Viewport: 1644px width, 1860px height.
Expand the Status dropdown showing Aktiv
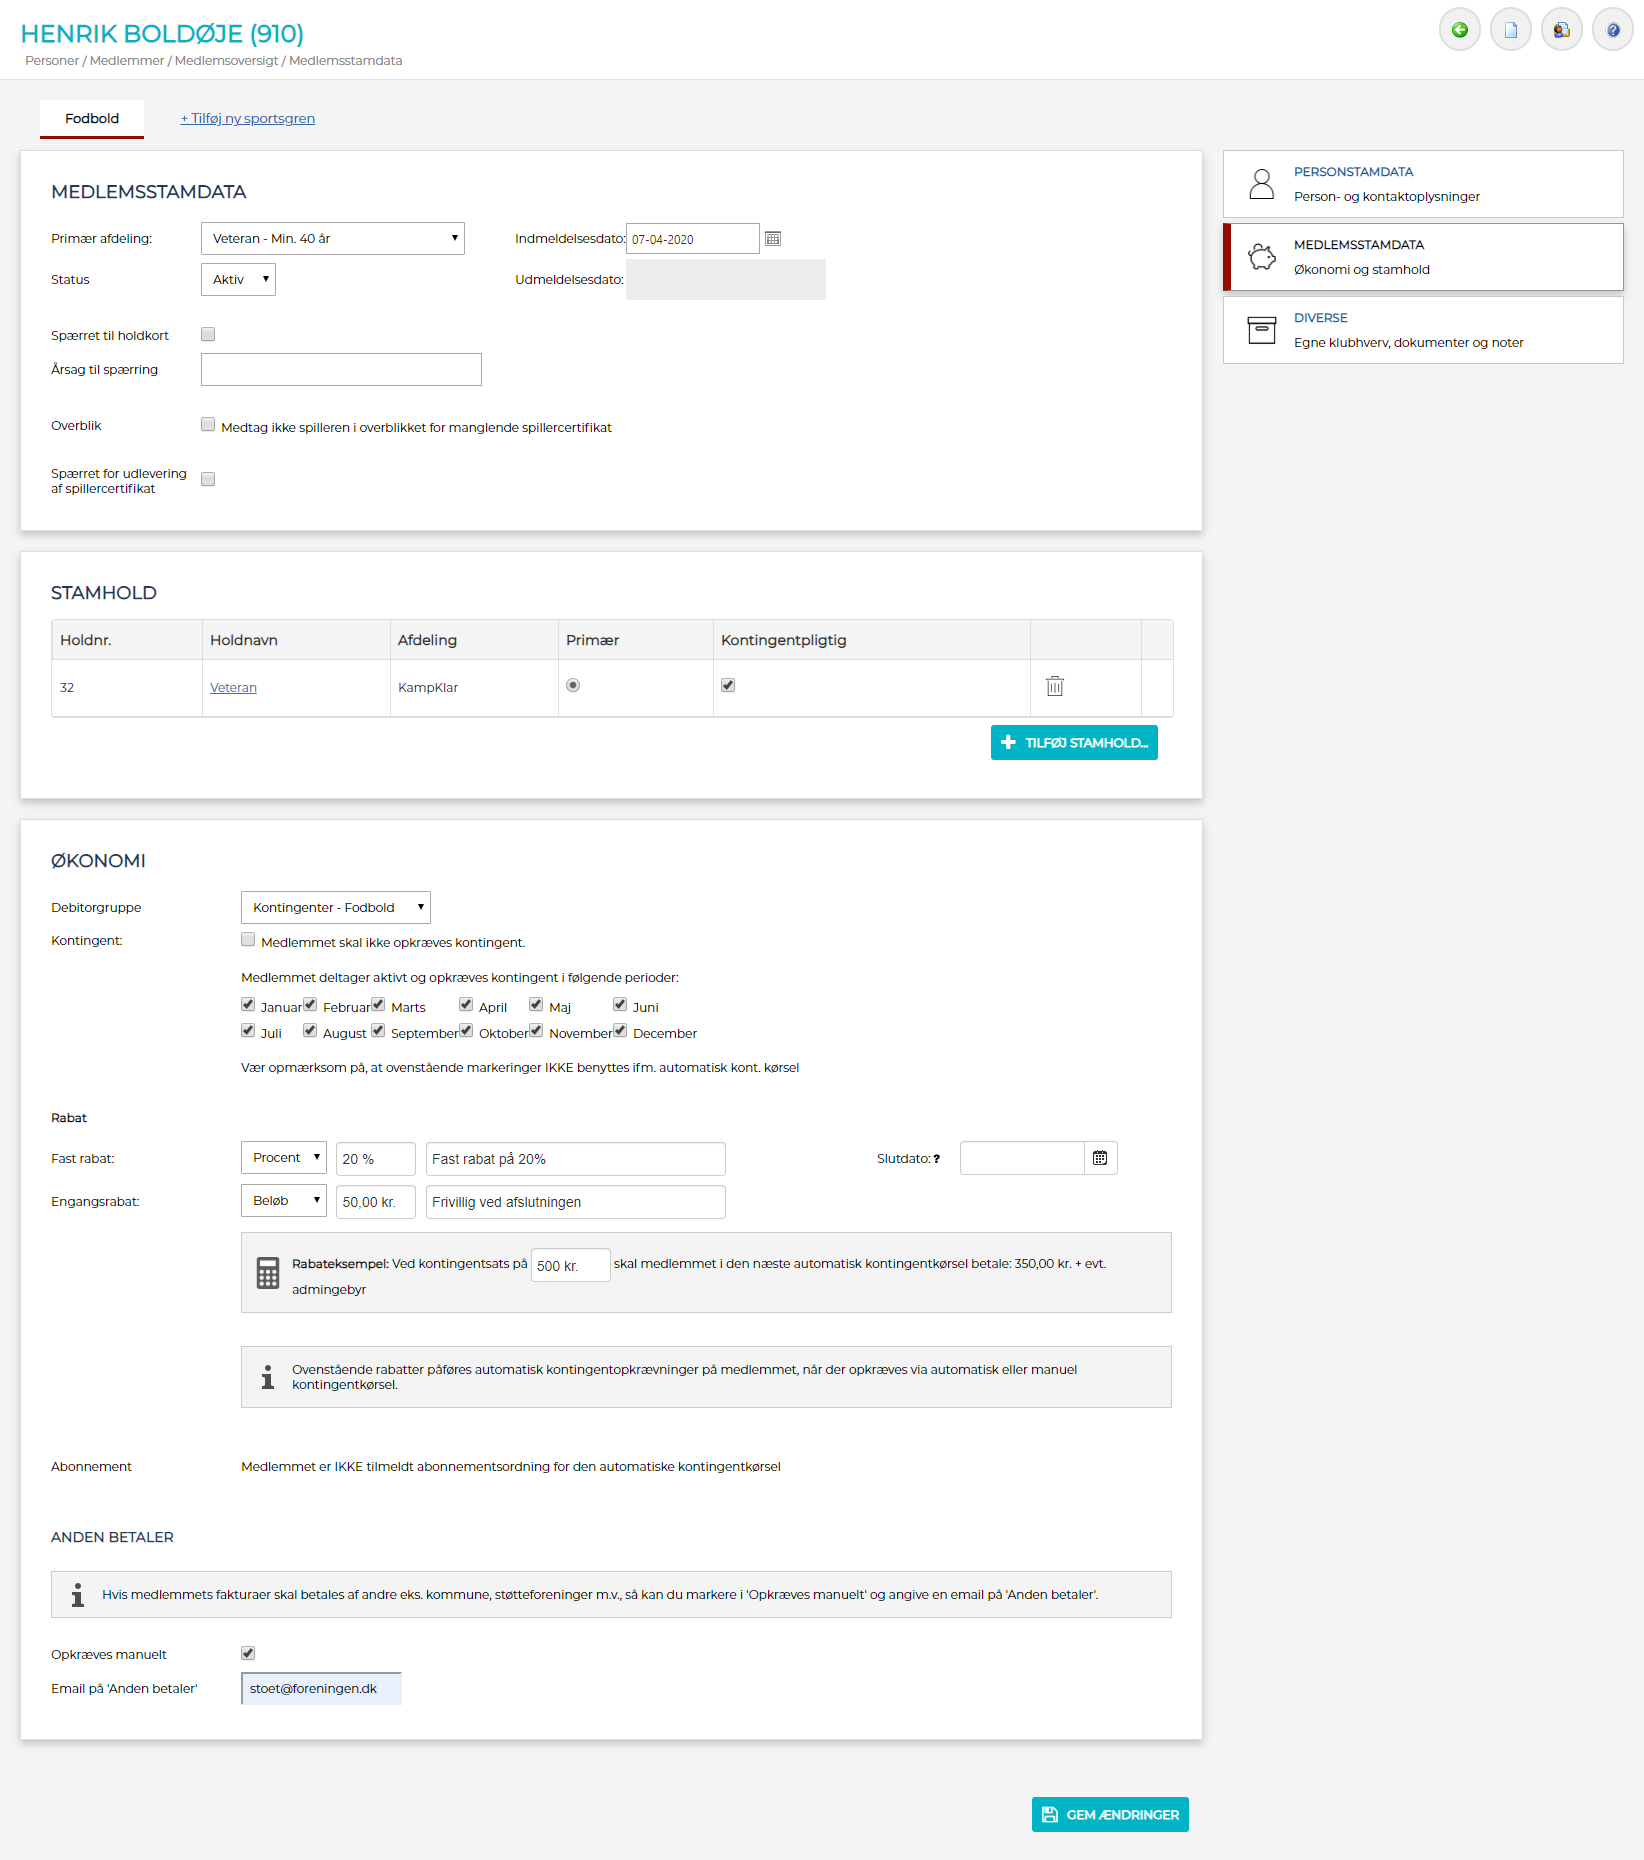coord(238,280)
